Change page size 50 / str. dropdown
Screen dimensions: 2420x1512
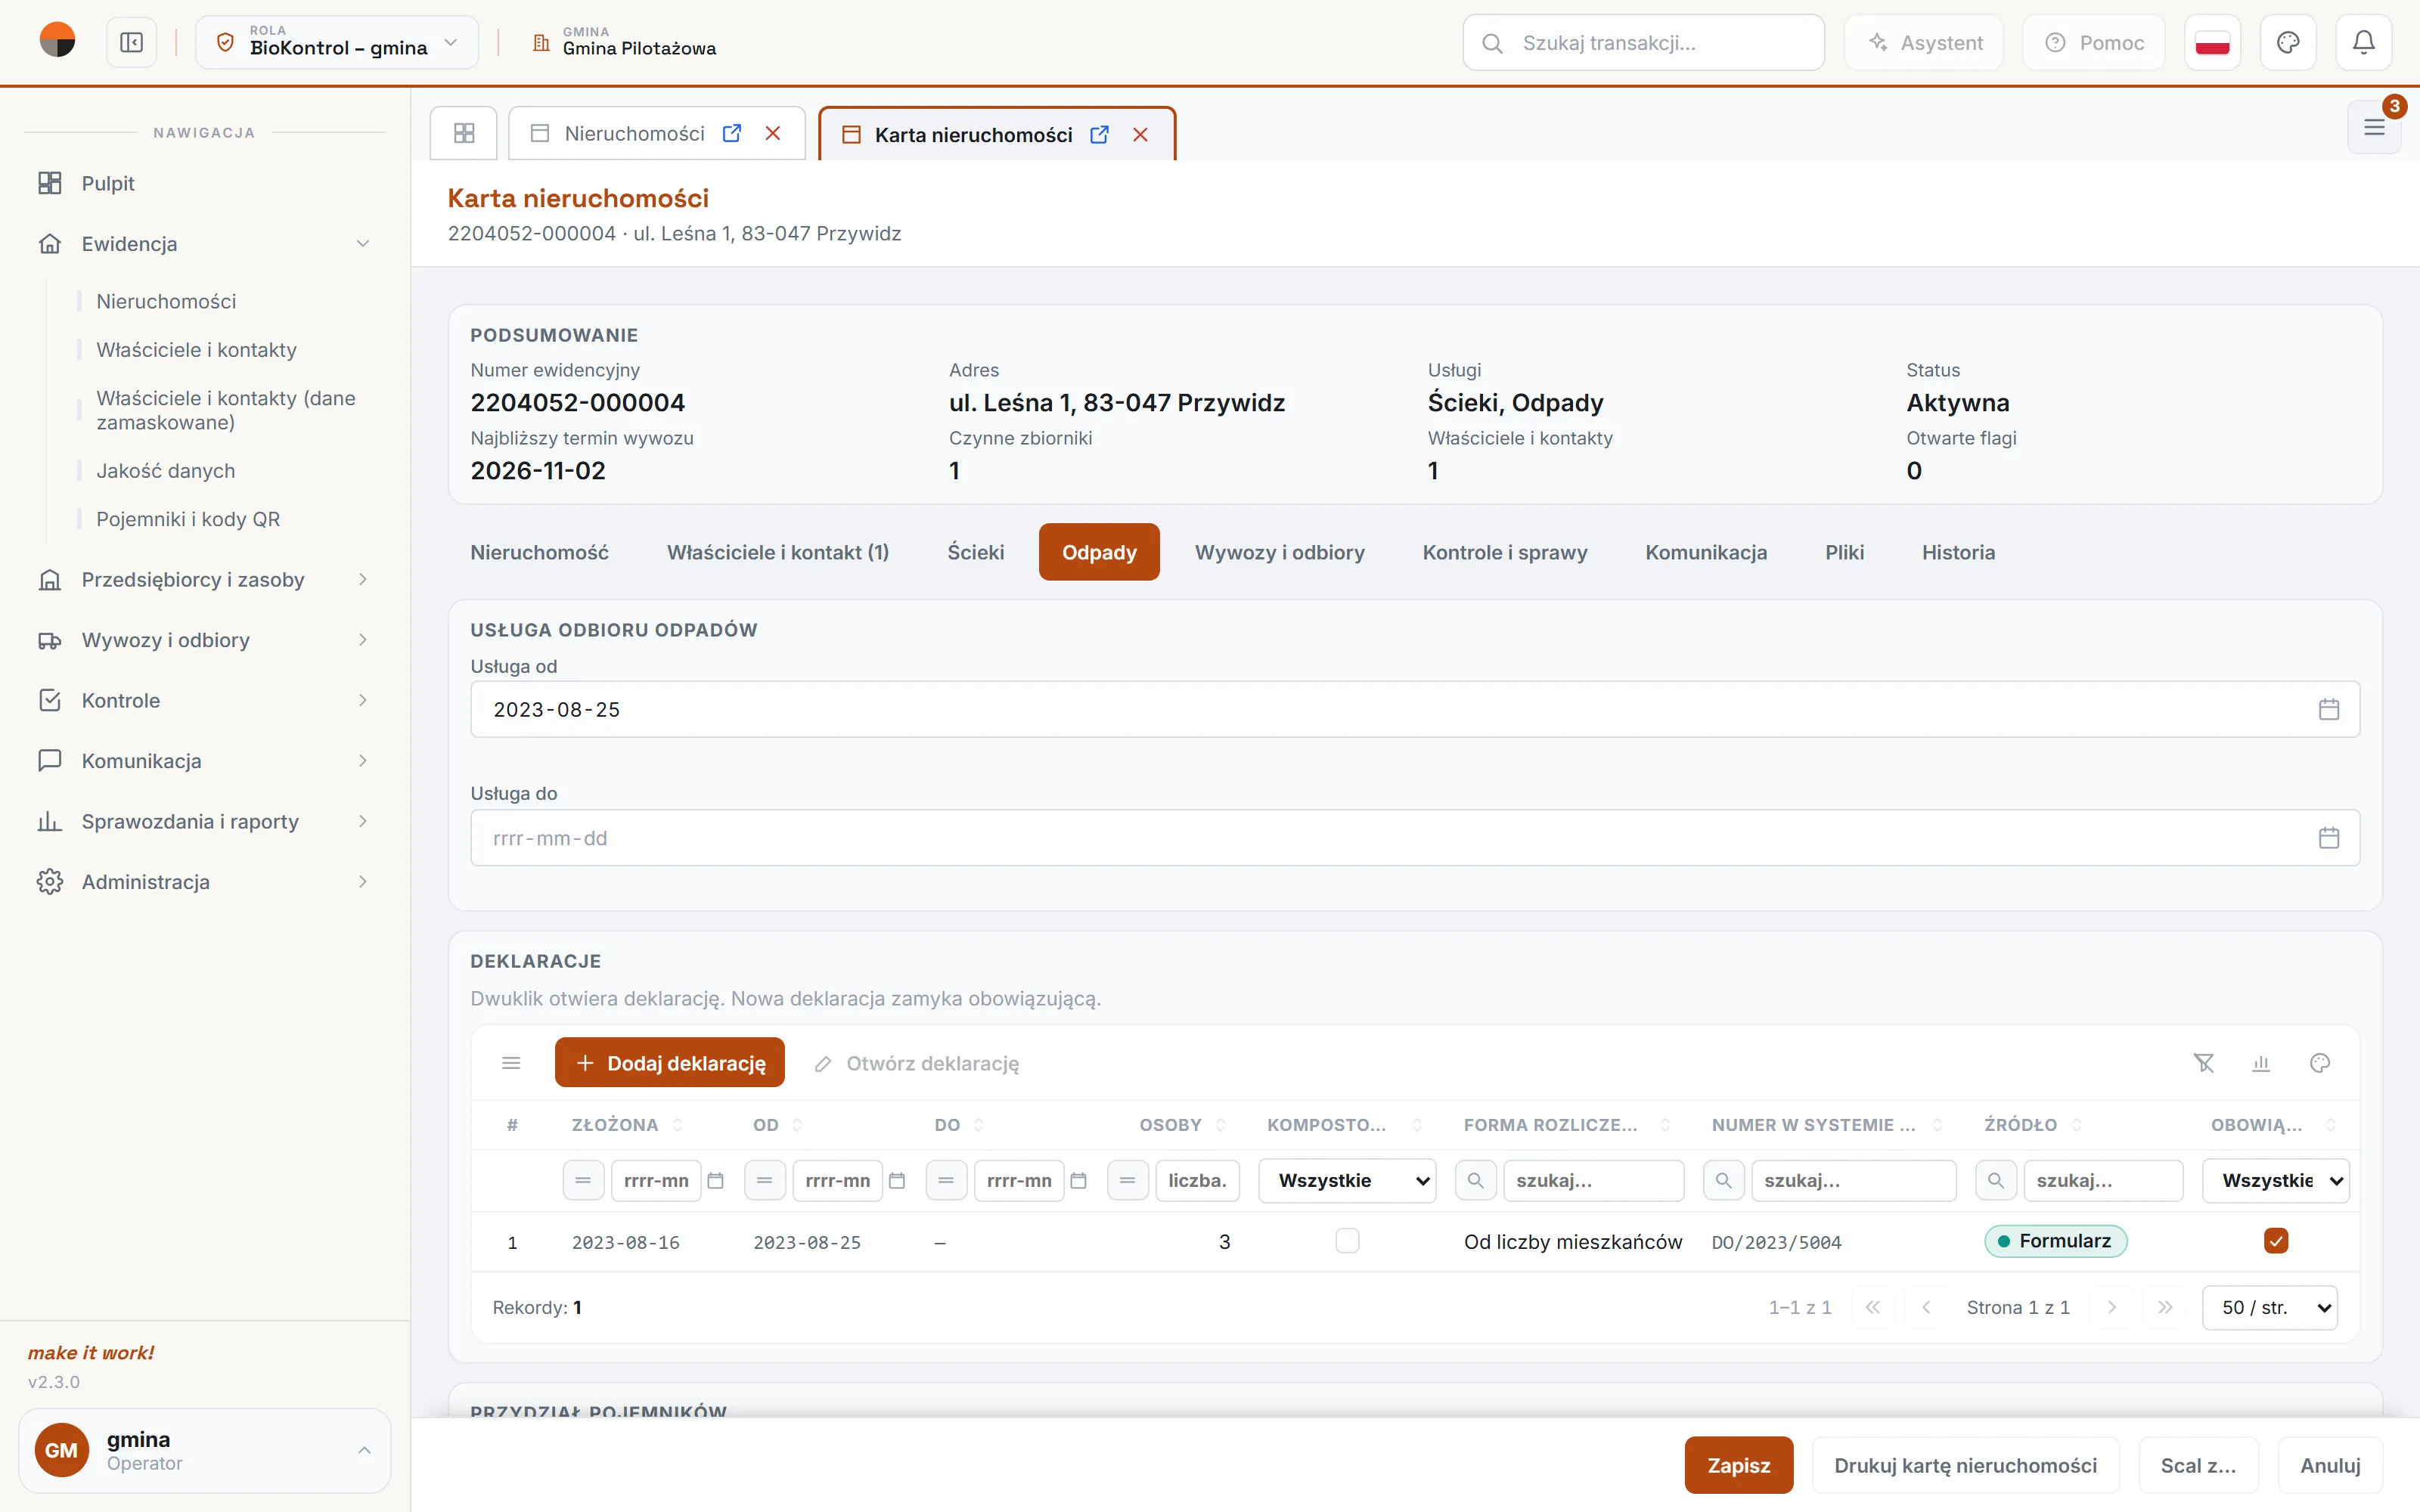click(2270, 1308)
